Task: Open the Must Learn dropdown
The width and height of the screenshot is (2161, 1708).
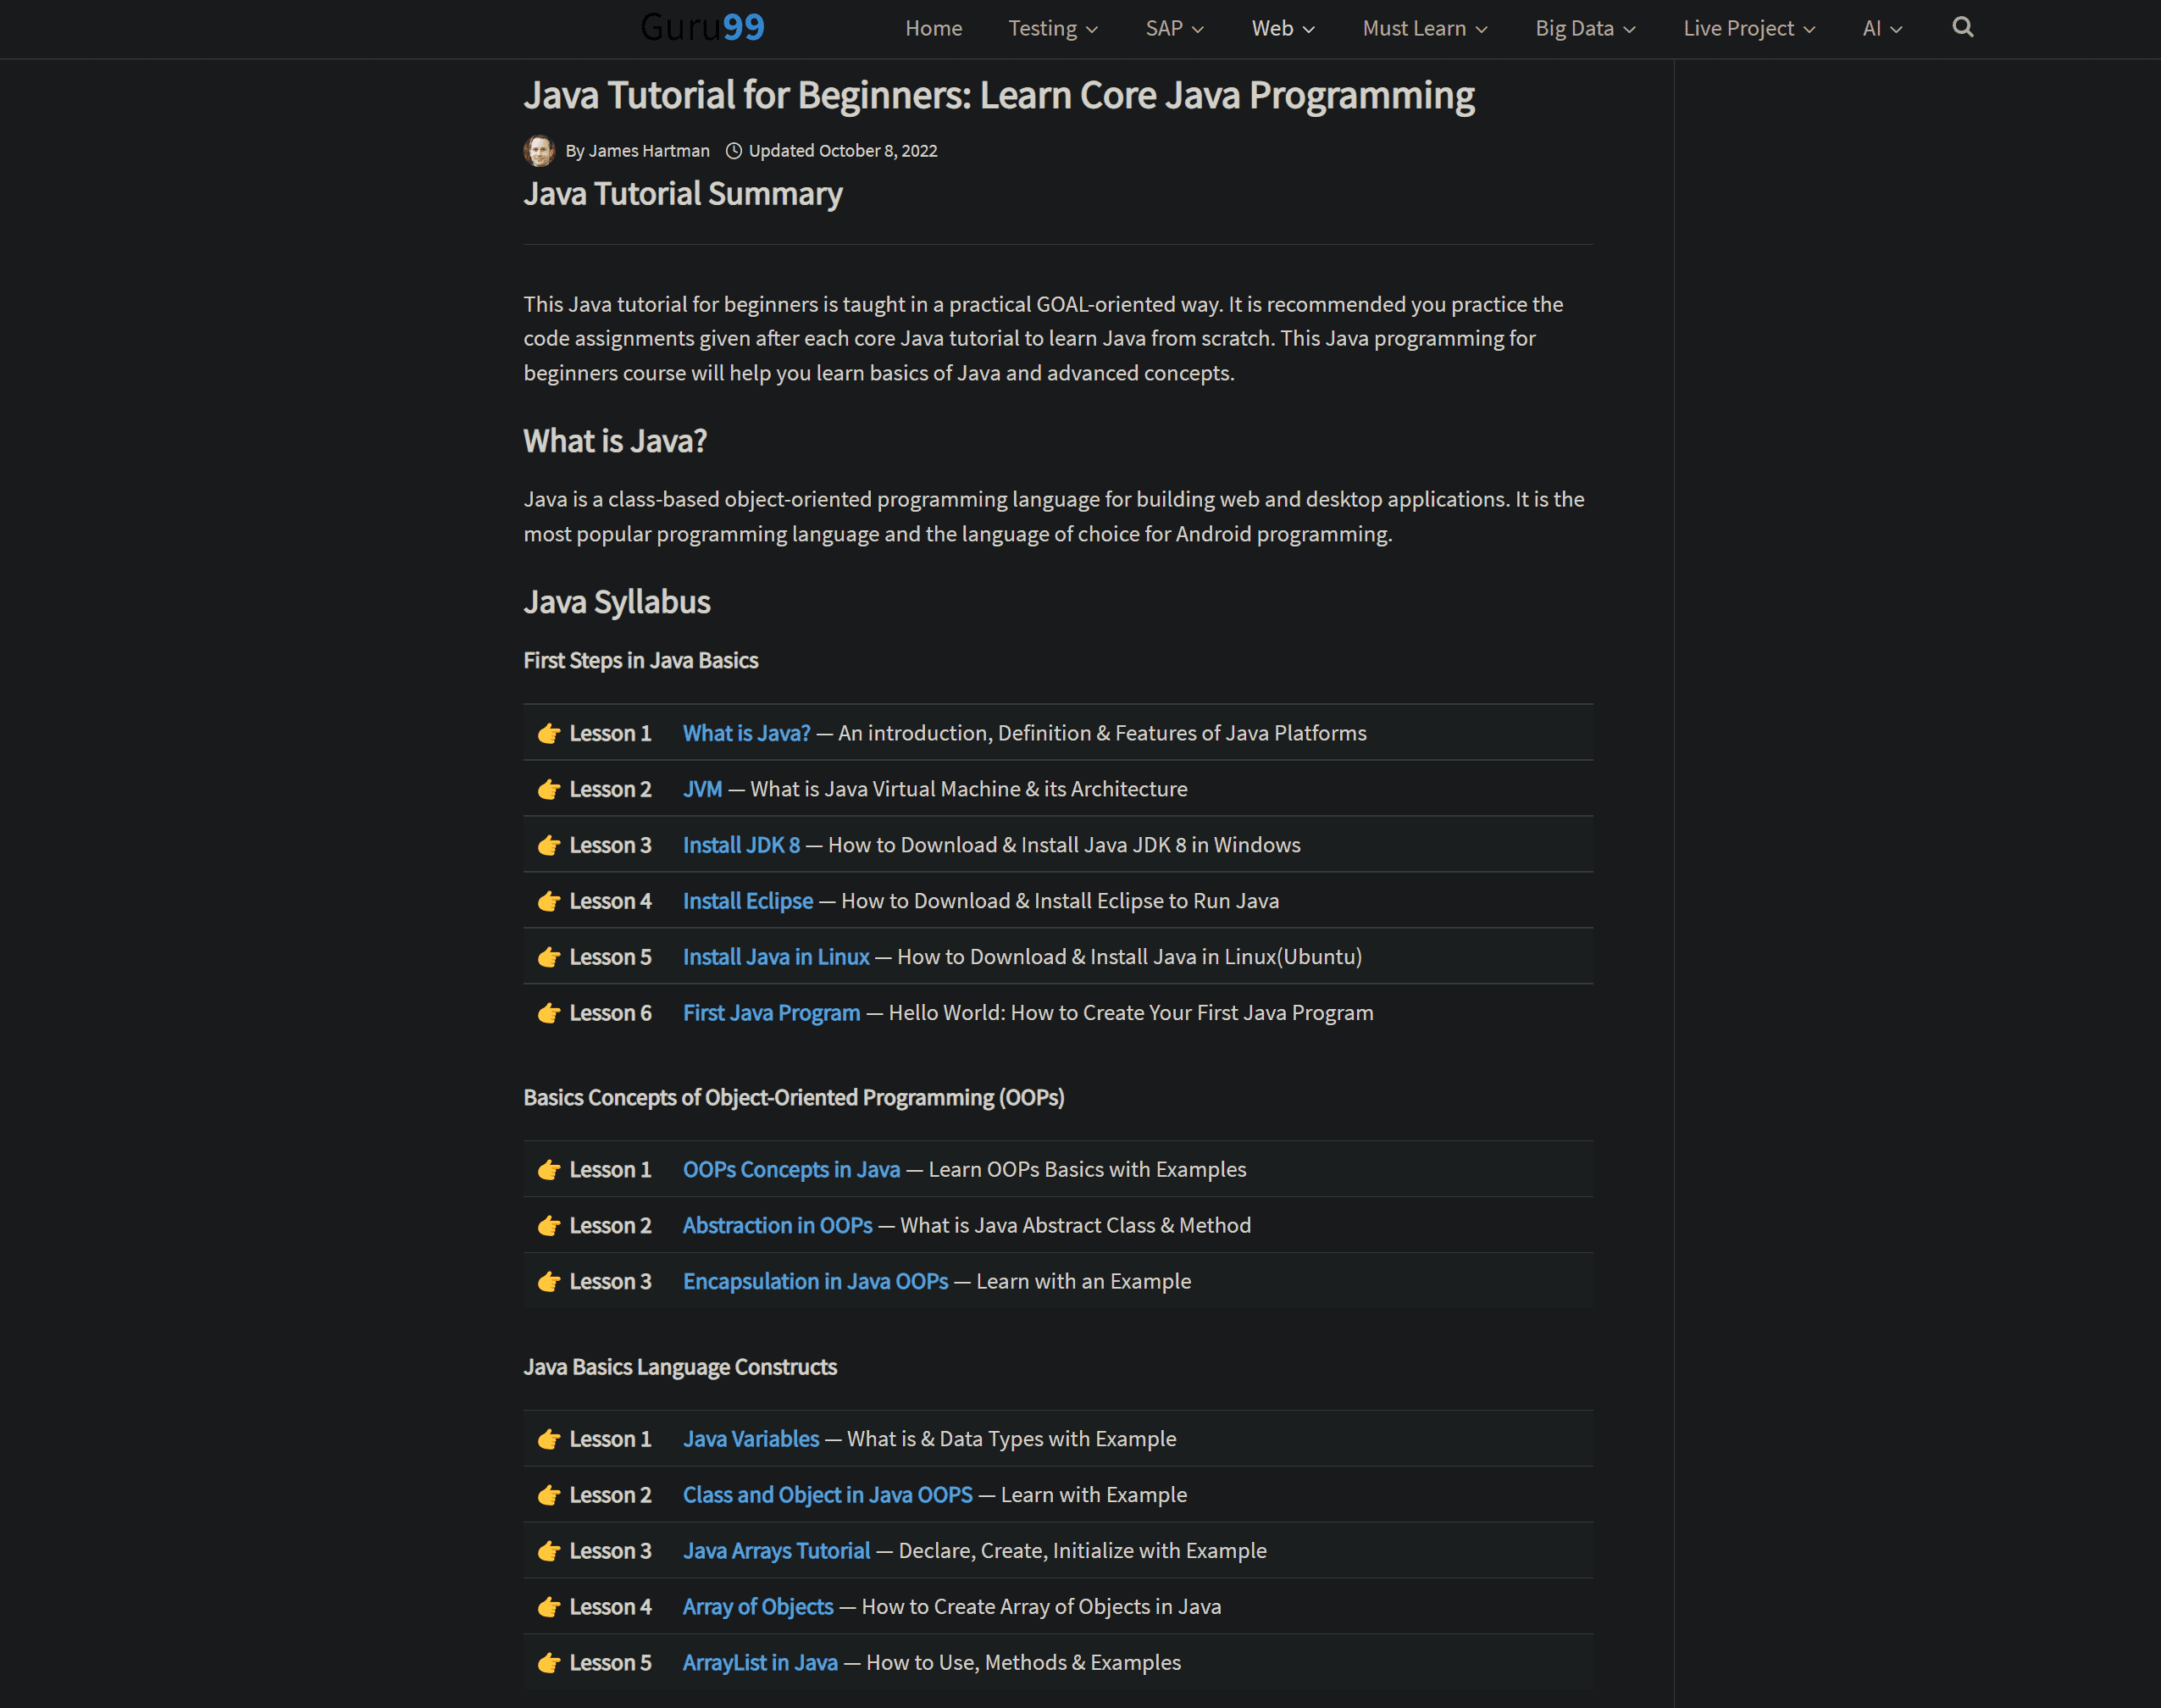Action: pyautogui.click(x=1424, y=28)
